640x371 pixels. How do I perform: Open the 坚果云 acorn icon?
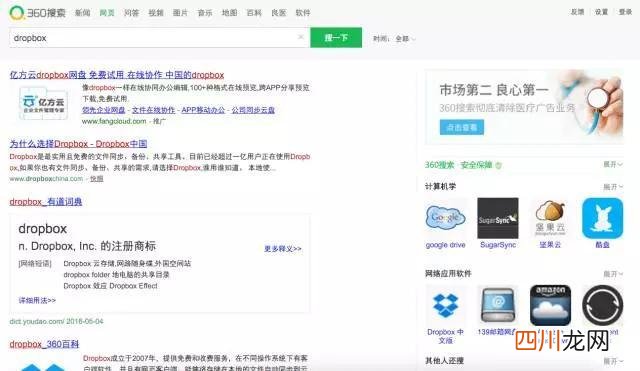(x=550, y=218)
